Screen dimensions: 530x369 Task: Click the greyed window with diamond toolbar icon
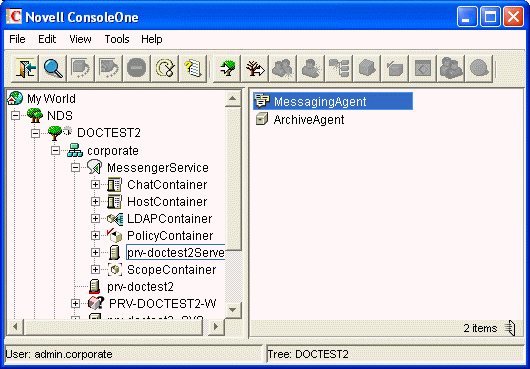coord(423,69)
